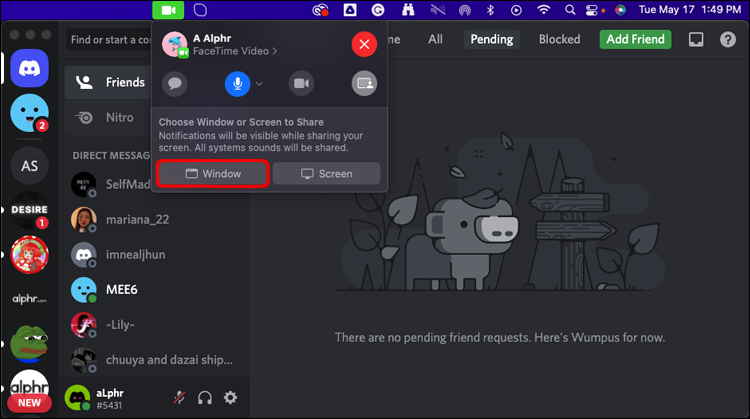
Task: Open Now Playing menu bar icon
Action: (516, 10)
